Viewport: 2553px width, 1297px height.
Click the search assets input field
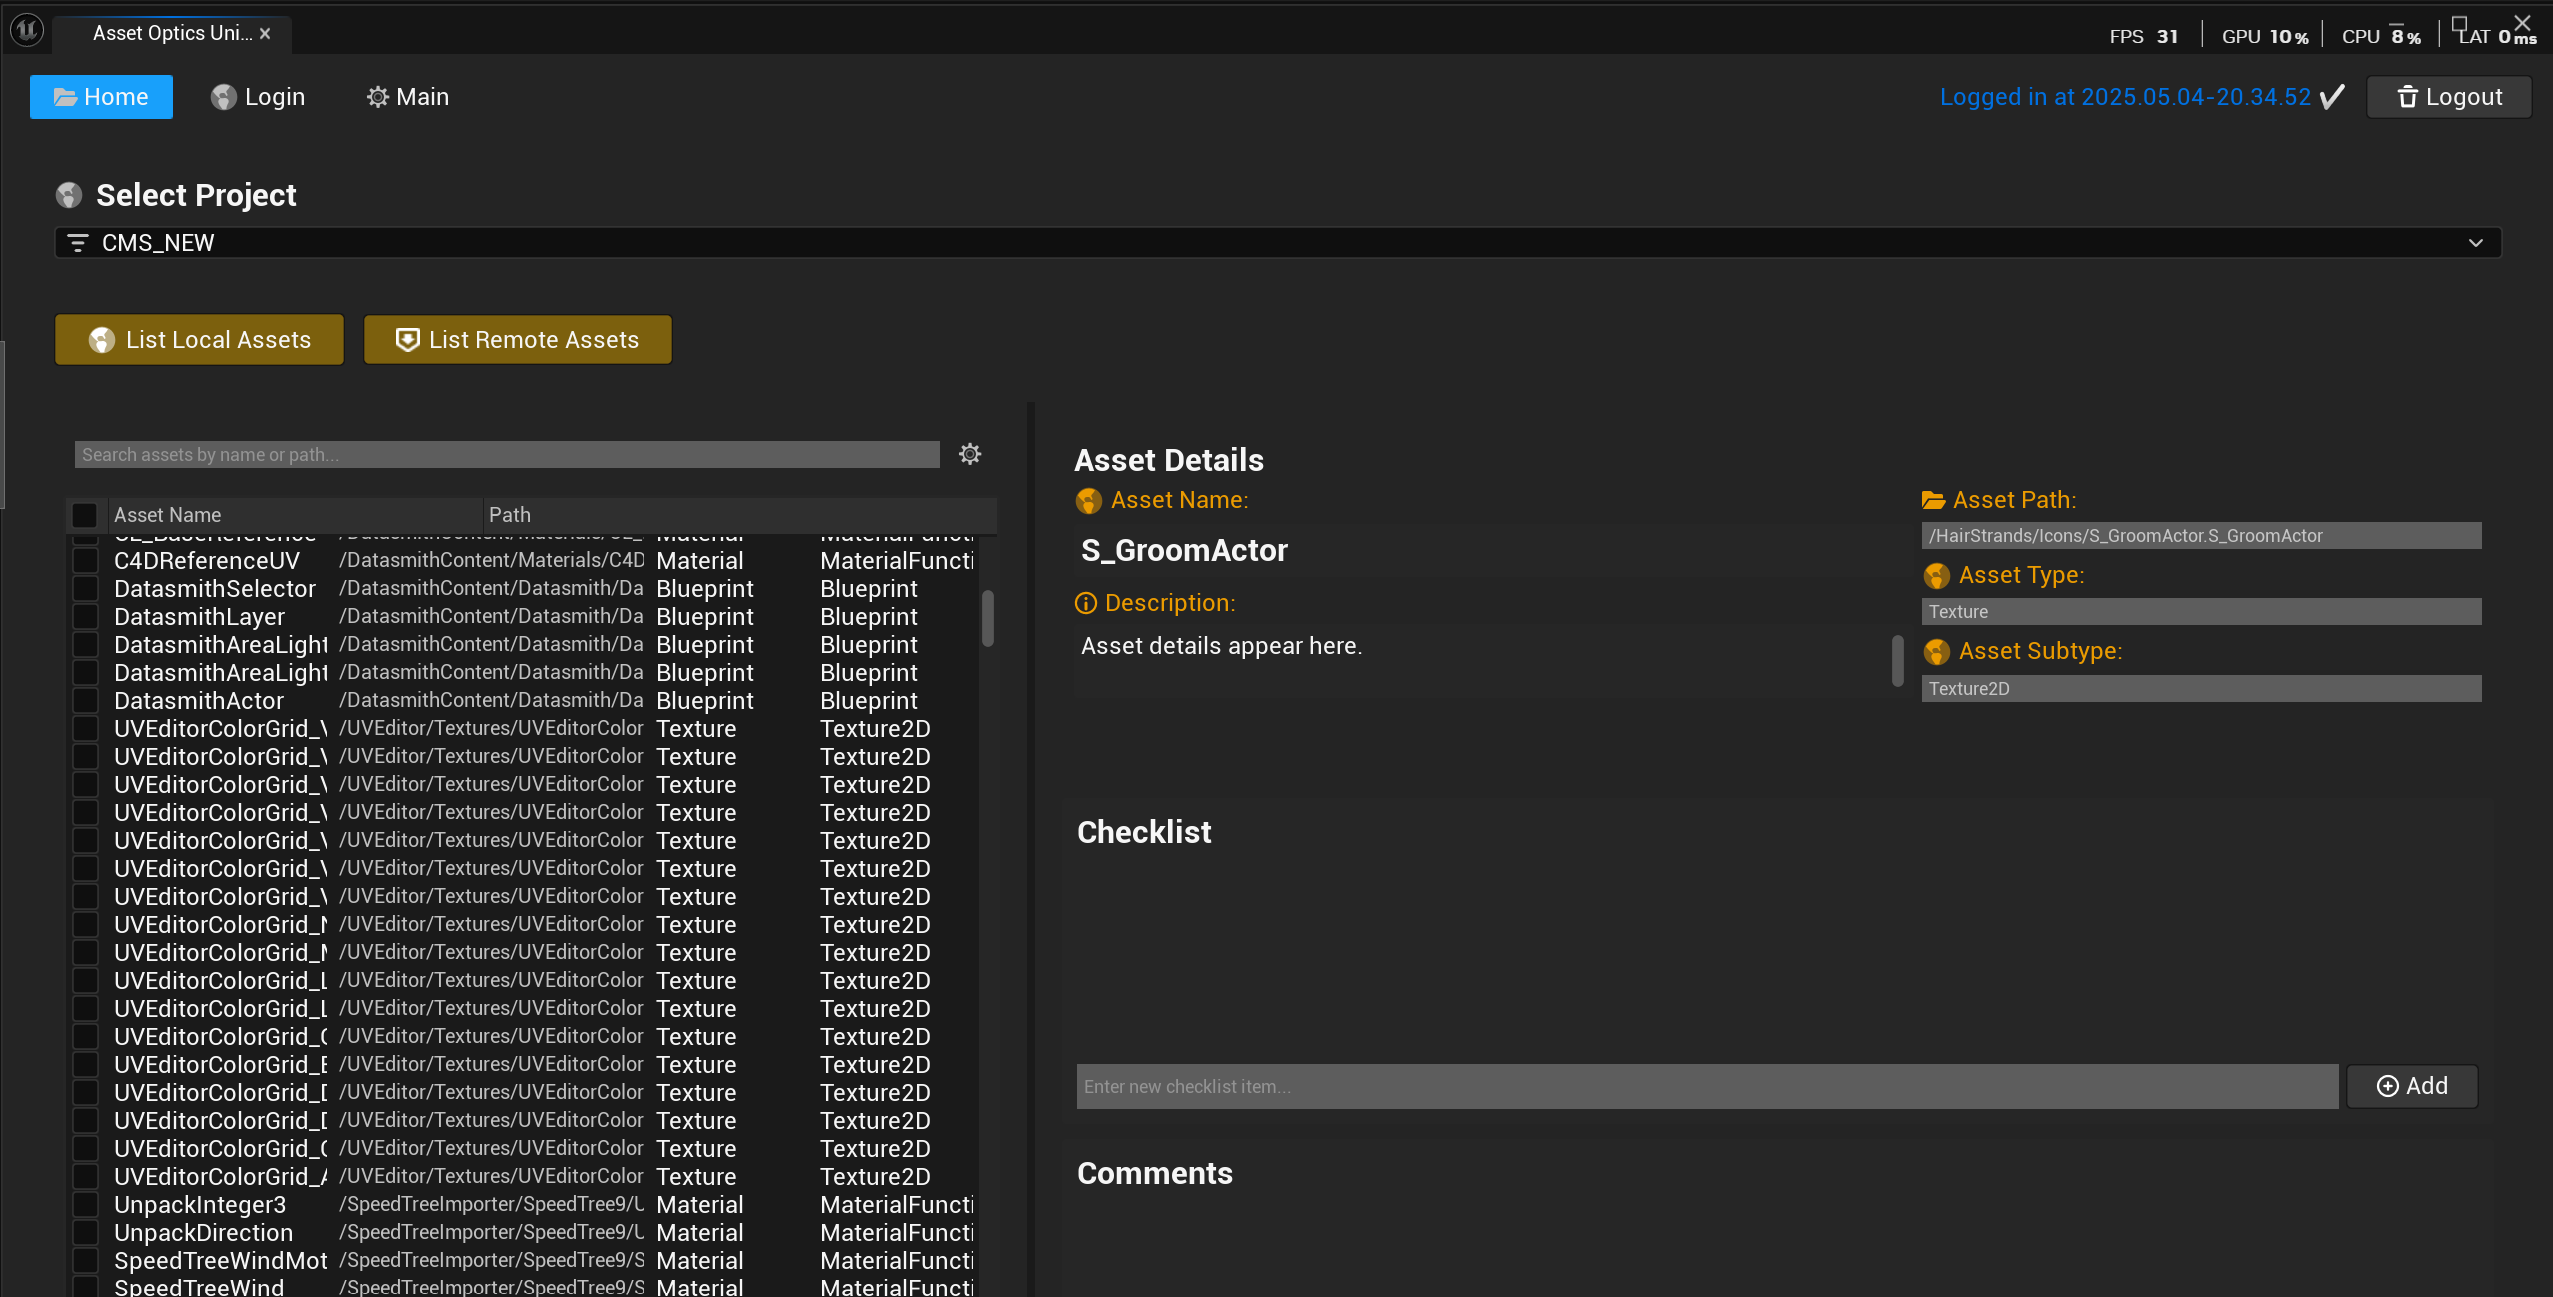click(505, 453)
